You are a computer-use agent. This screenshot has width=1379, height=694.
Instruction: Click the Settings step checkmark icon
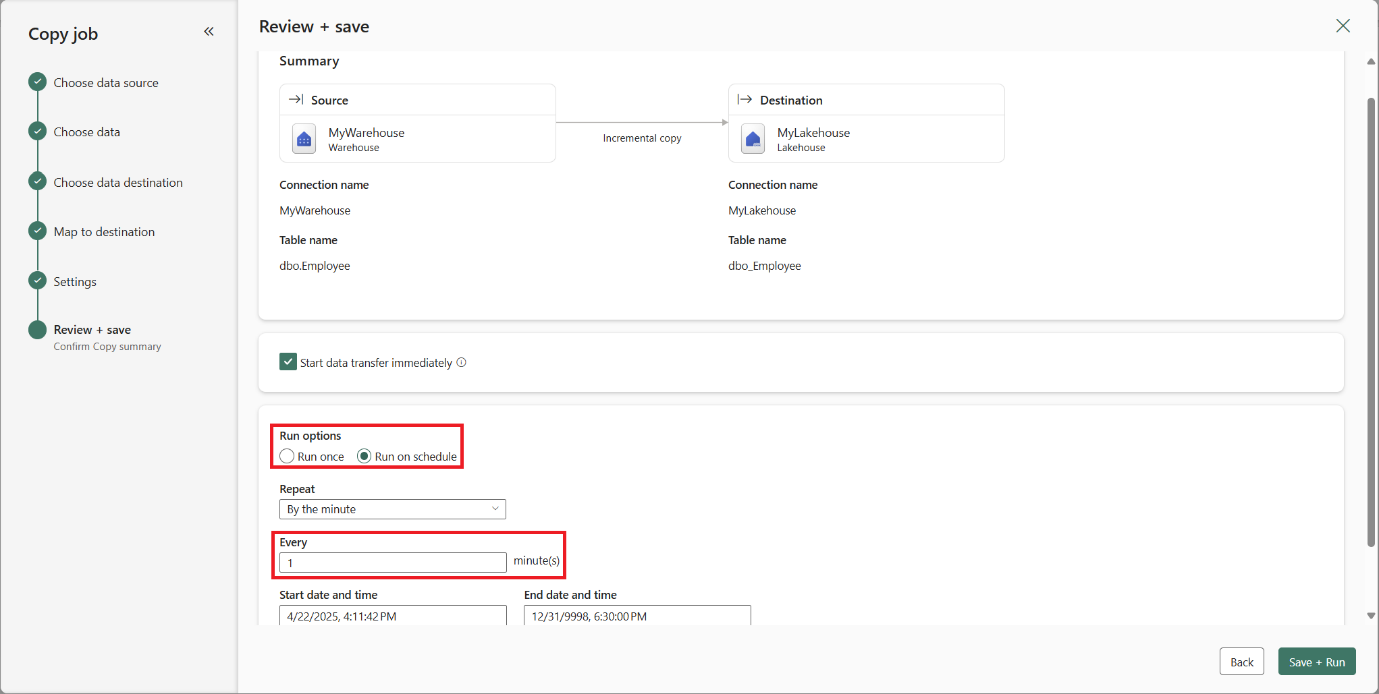point(37,281)
